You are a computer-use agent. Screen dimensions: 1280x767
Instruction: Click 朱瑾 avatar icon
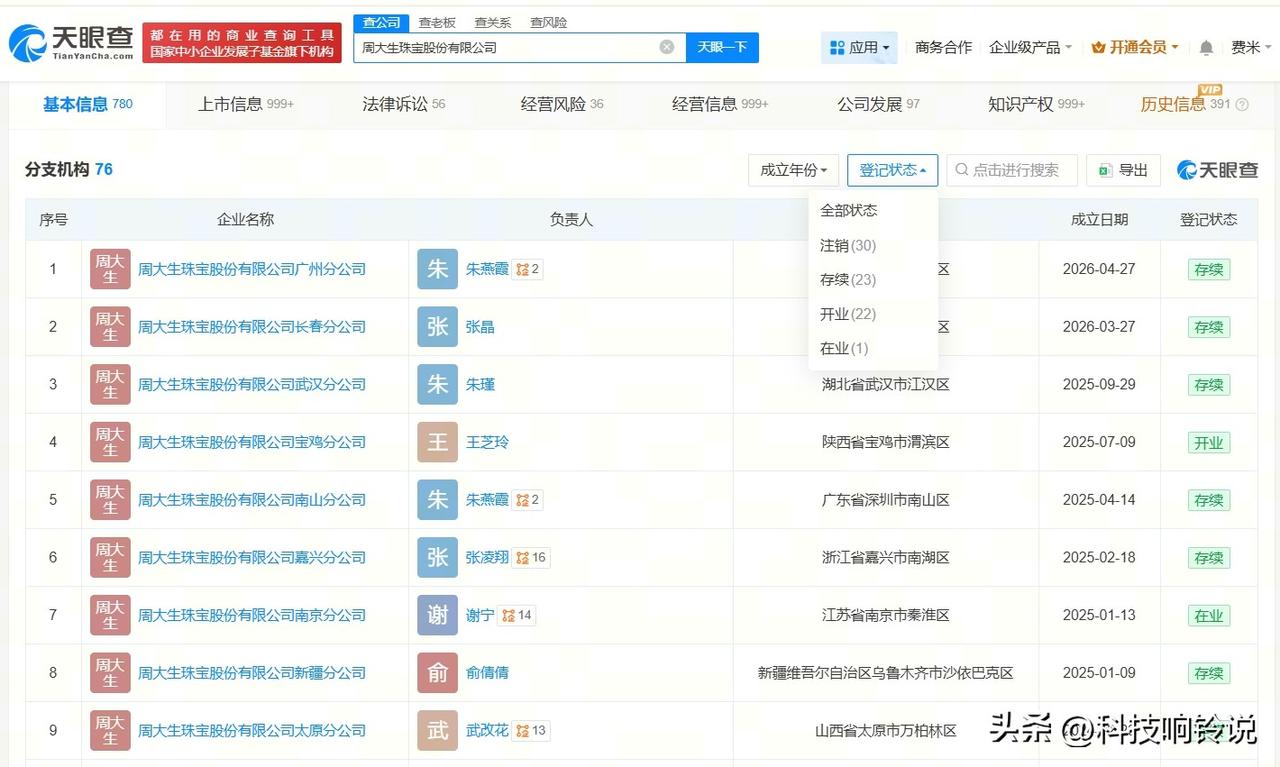[437, 384]
